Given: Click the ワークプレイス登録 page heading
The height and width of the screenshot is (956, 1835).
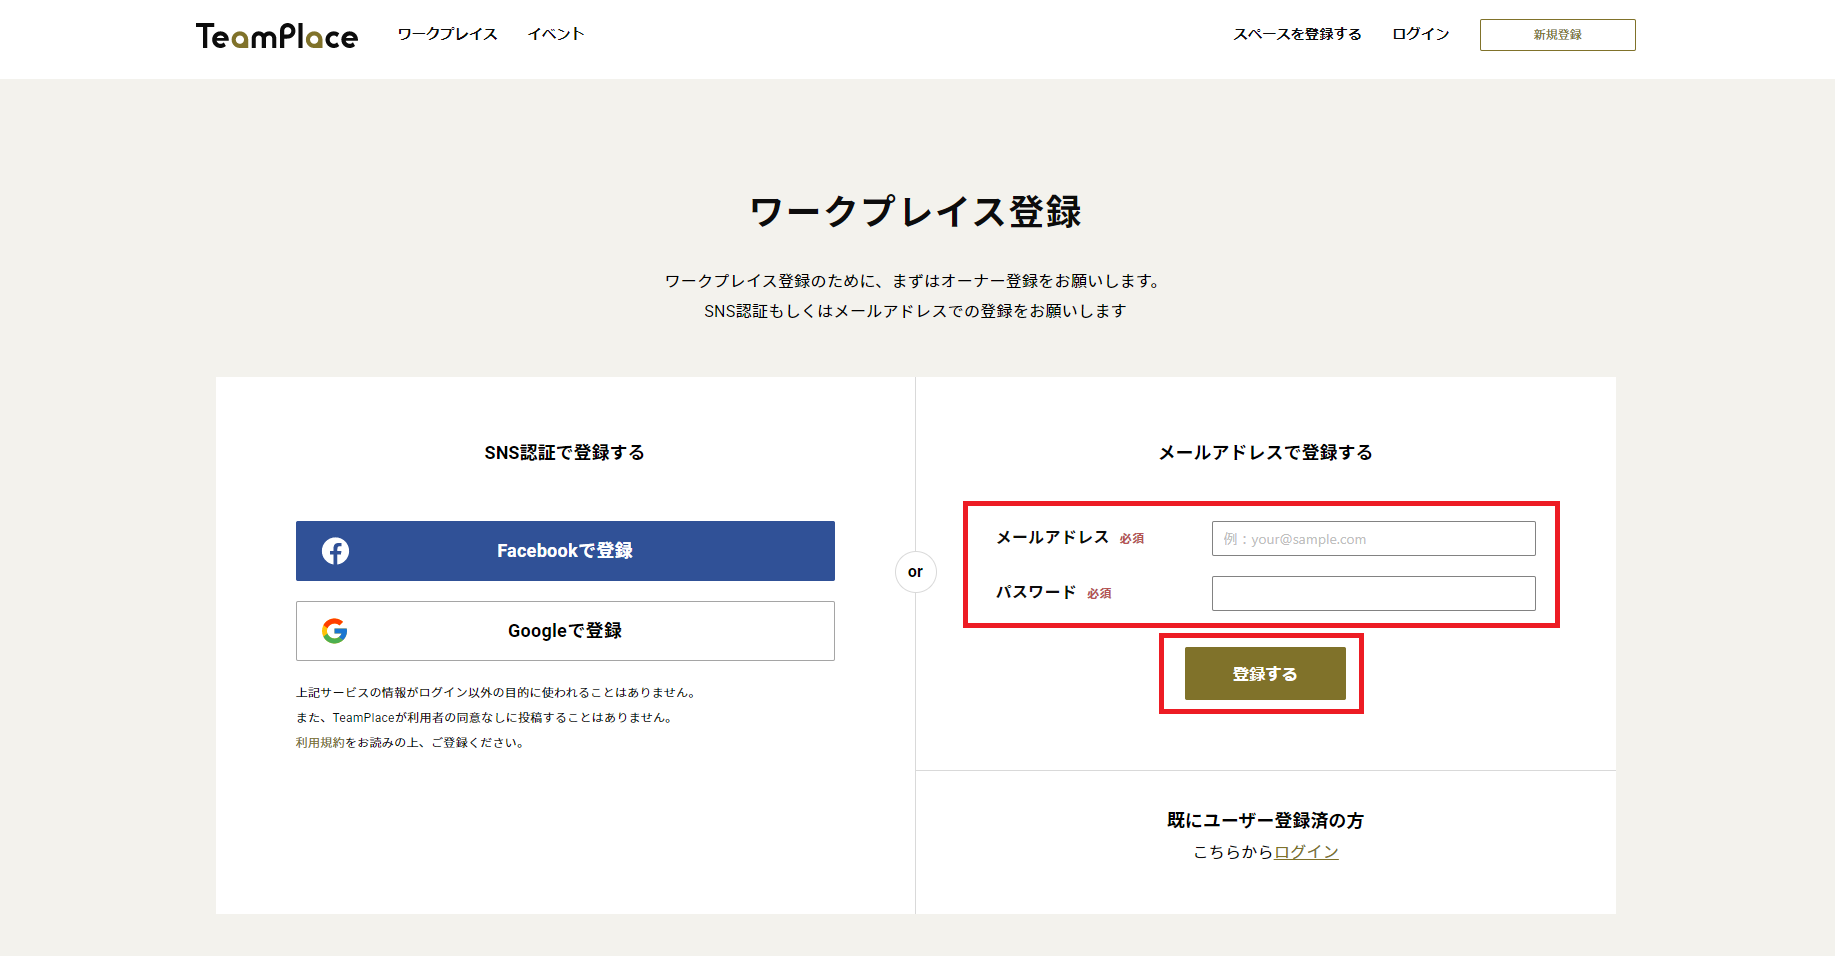Looking at the screenshot, I should pos(916,212).
